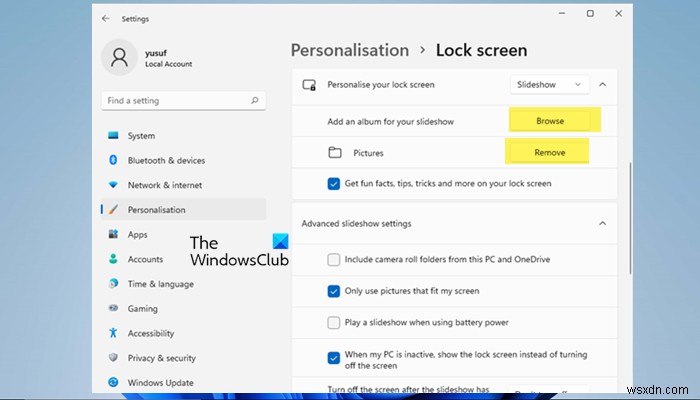Click the Accounts person icon
Image resolution: width=700 pixels, height=400 pixels.
pyautogui.click(x=113, y=259)
